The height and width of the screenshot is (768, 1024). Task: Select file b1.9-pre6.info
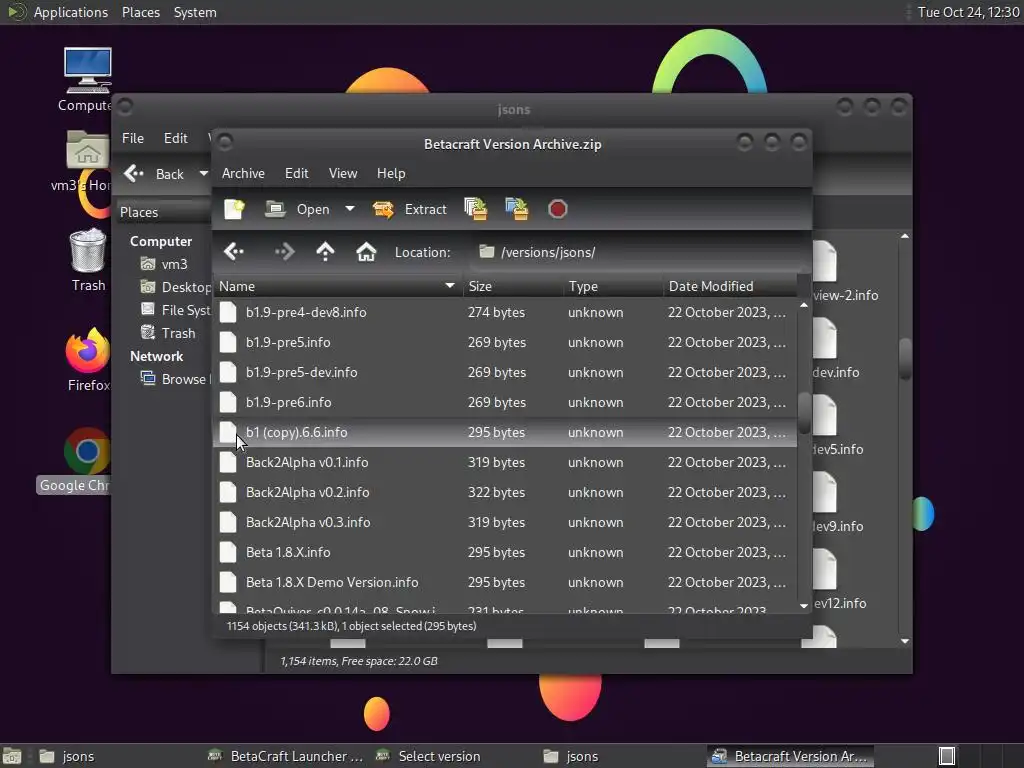click(505, 402)
